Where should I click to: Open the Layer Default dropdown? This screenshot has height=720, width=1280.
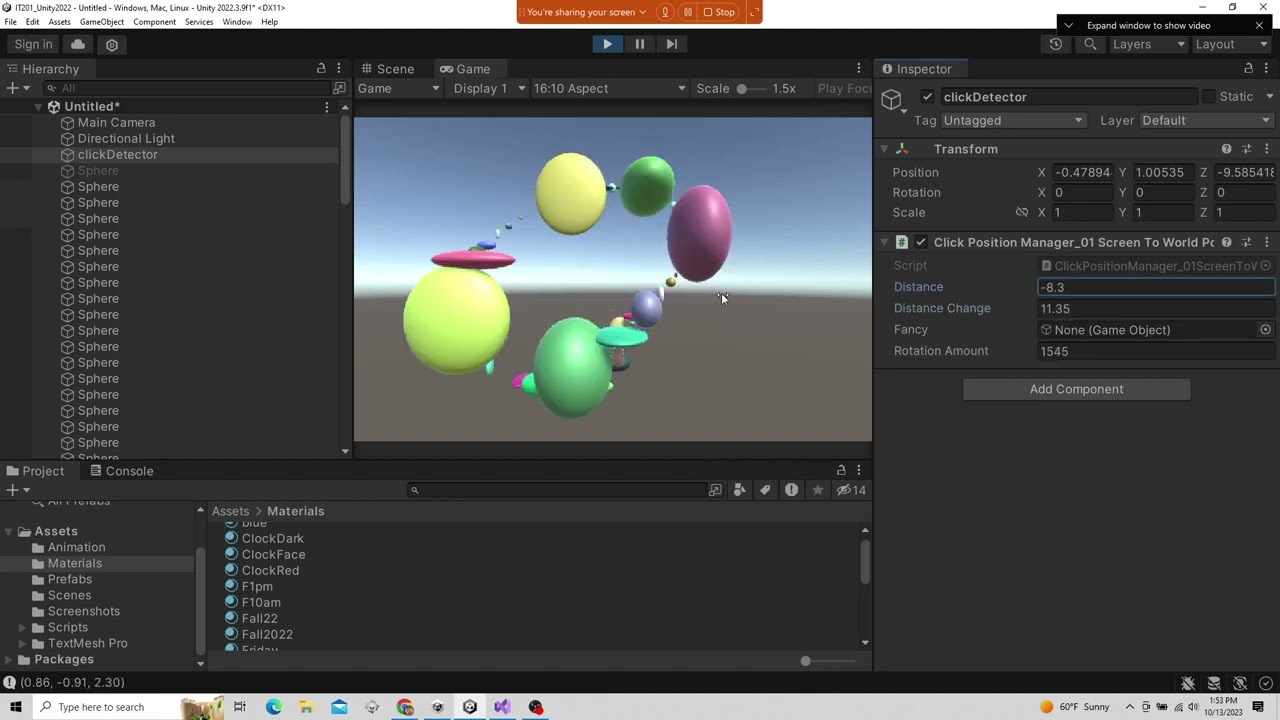[1206, 120]
